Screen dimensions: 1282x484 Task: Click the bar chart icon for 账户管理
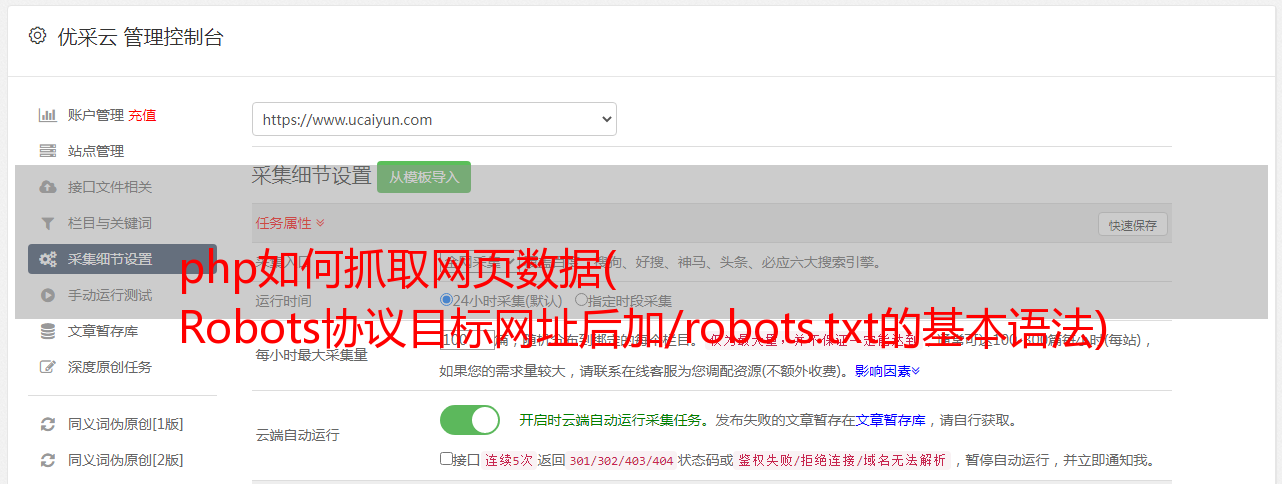[x=47, y=115]
